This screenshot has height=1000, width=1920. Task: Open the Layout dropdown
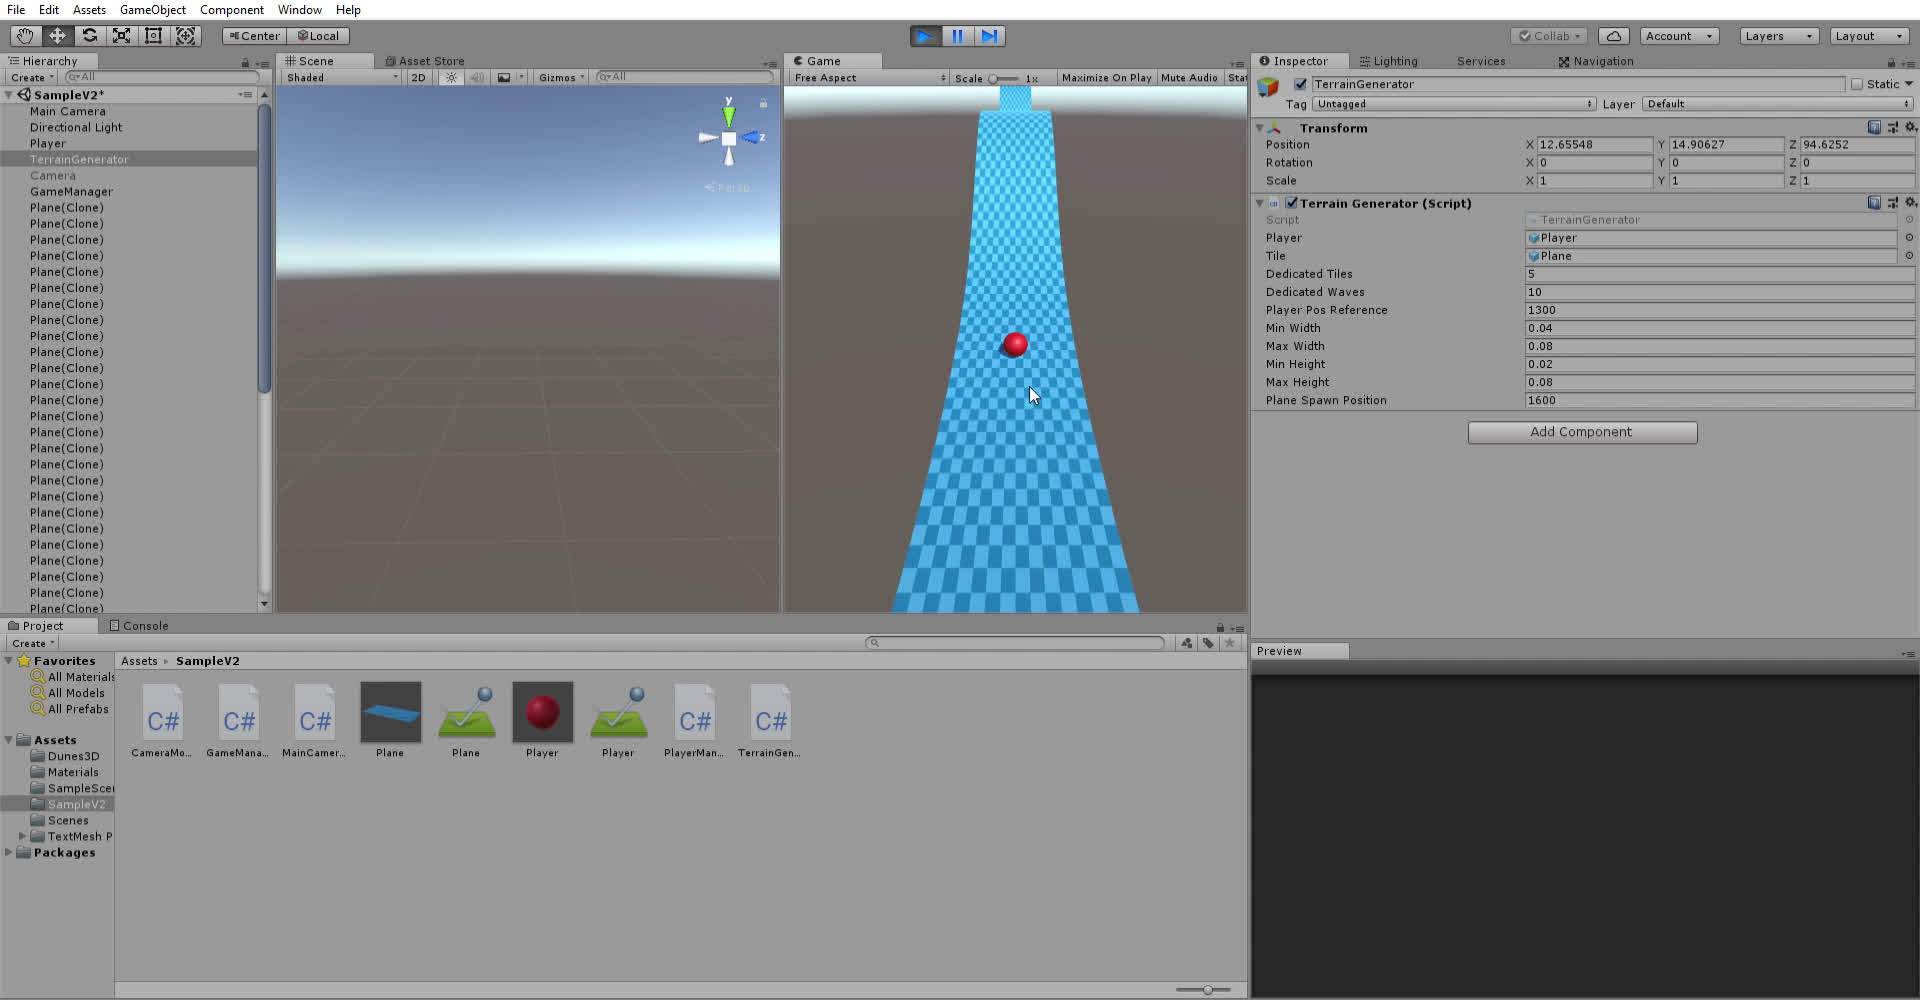1869,35
